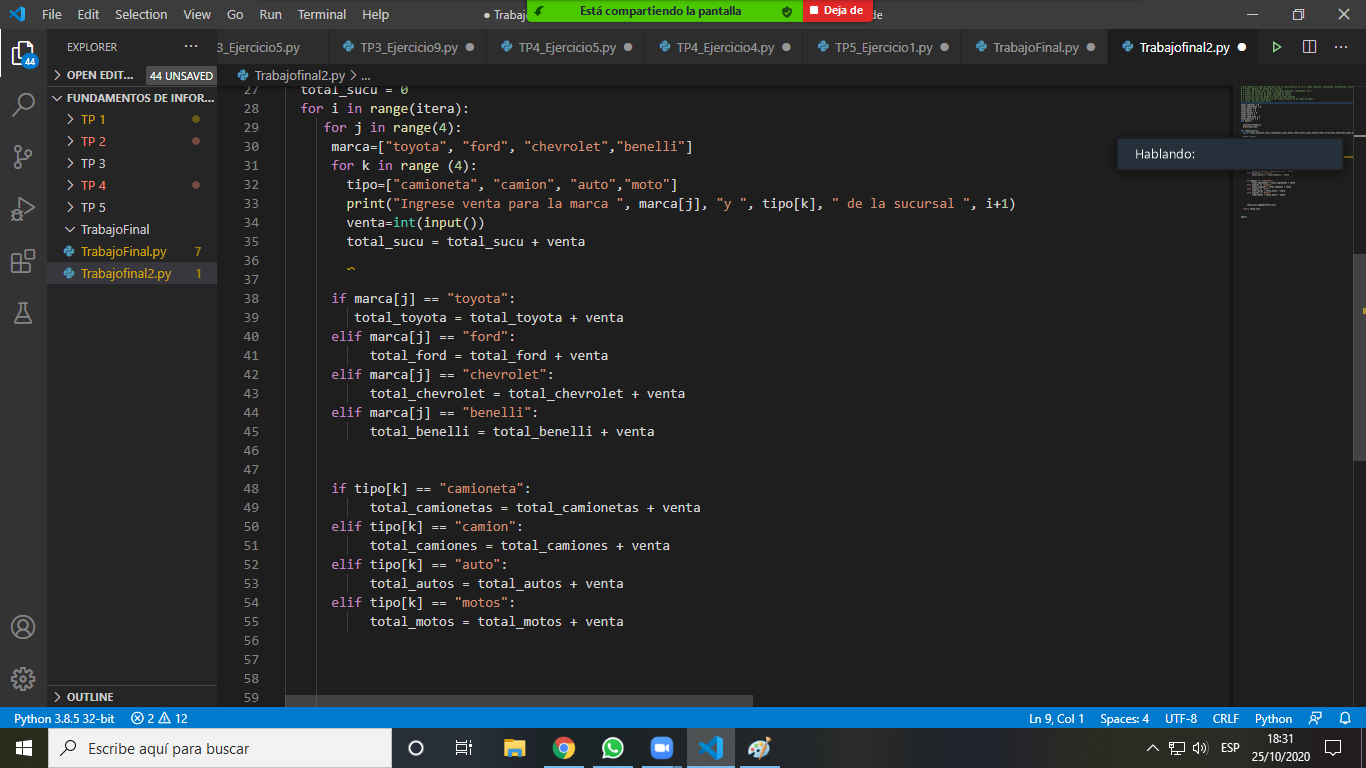Open Windows action center notifications

pyautogui.click(x=1333, y=748)
